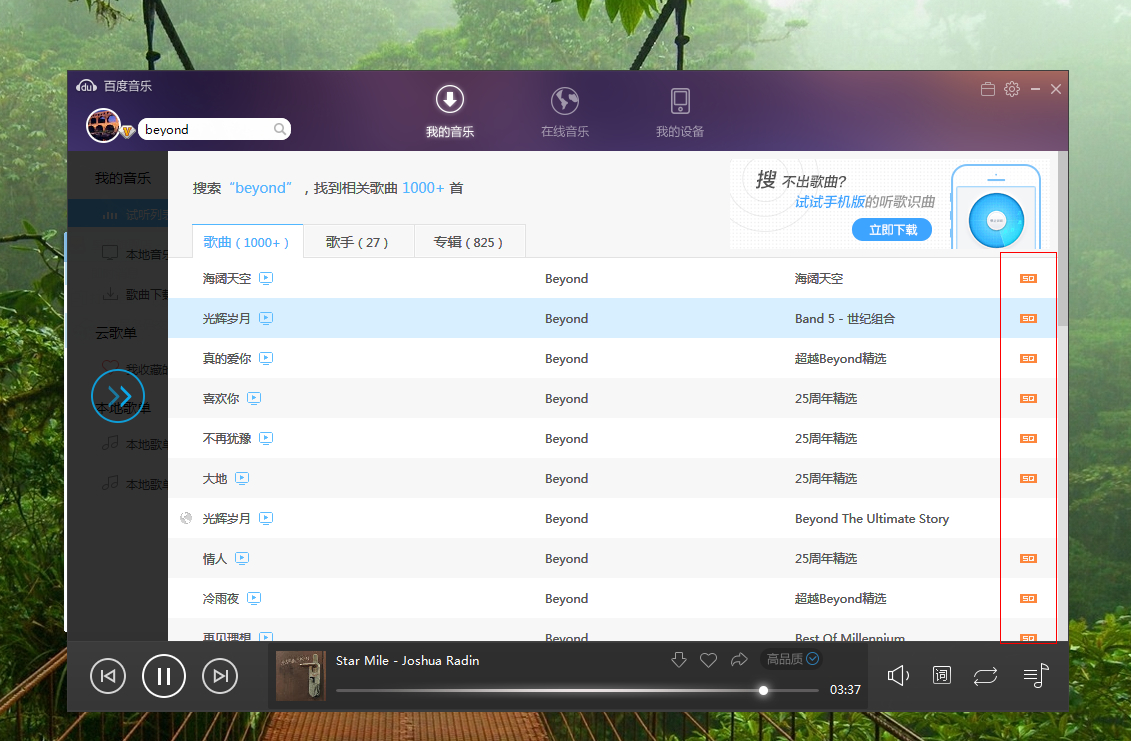This screenshot has width=1131, height=741.
Task: Open 25周年精选 album in 大地 row
Action: point(826,478)
